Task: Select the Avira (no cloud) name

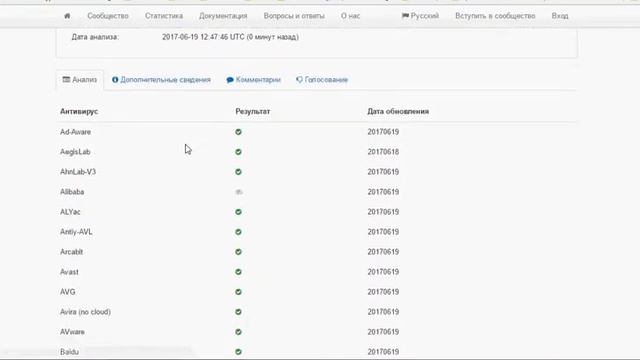Action: [x=85, y=312]
